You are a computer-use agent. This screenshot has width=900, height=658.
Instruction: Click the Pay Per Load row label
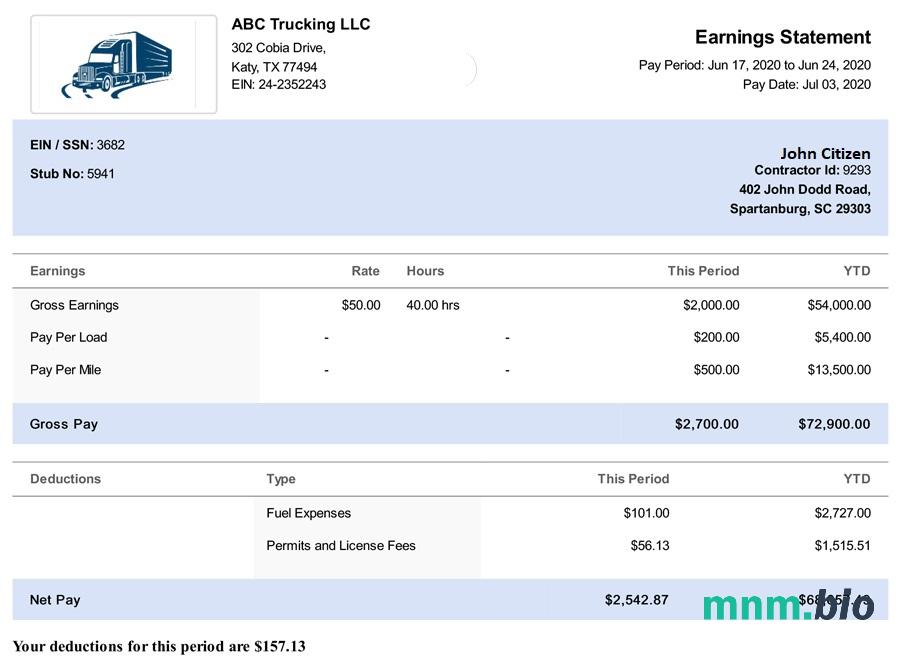[68, 337]
